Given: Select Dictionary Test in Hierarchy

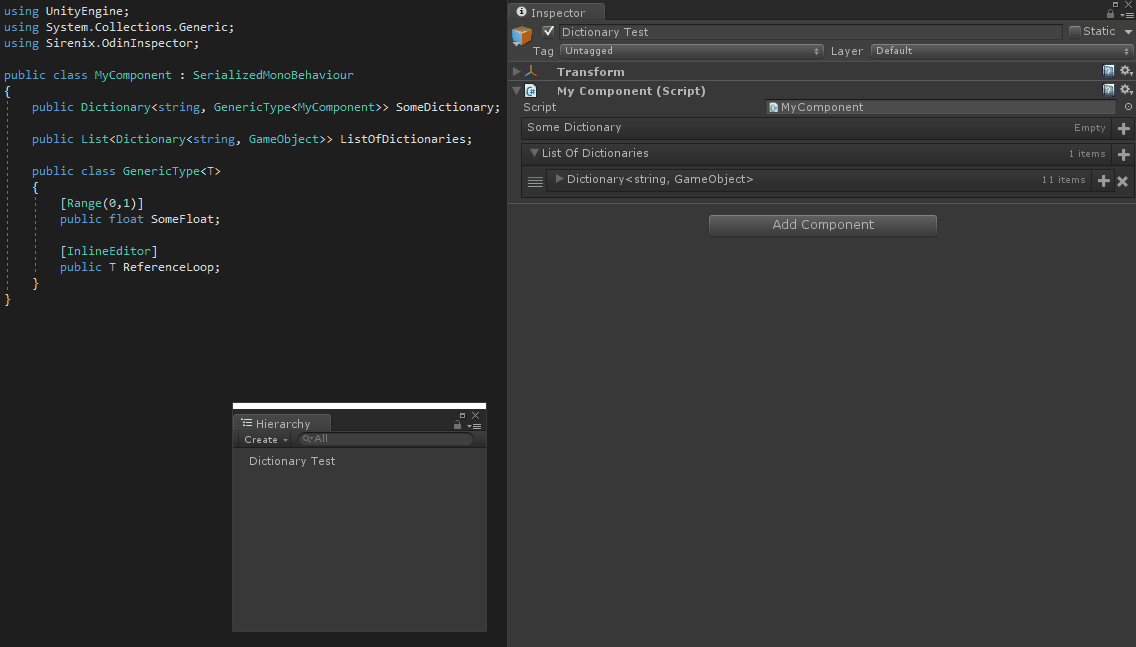Looking at the screenshot, I should pos(292,461).
